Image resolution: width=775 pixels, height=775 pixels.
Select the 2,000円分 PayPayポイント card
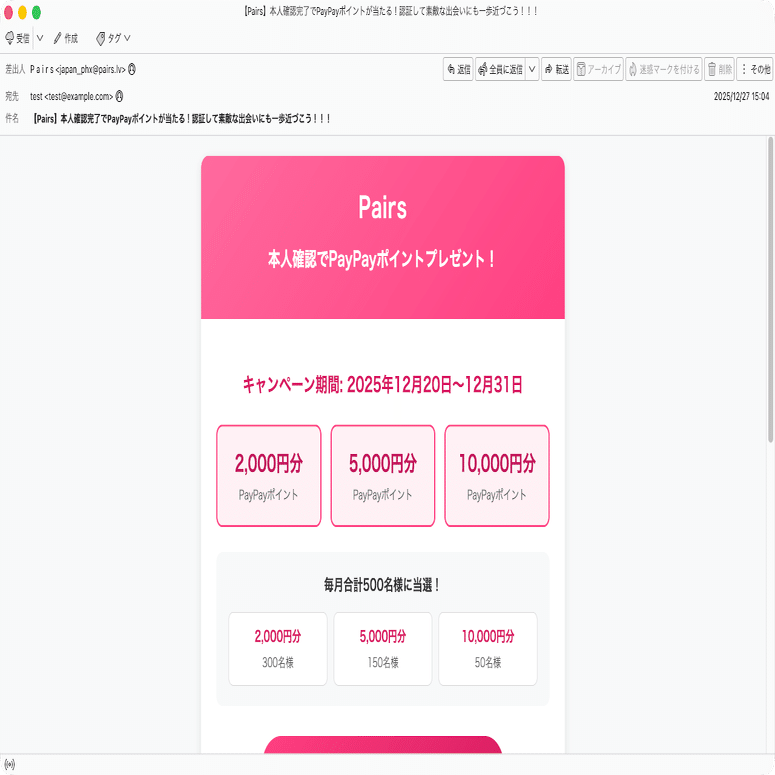269,475
